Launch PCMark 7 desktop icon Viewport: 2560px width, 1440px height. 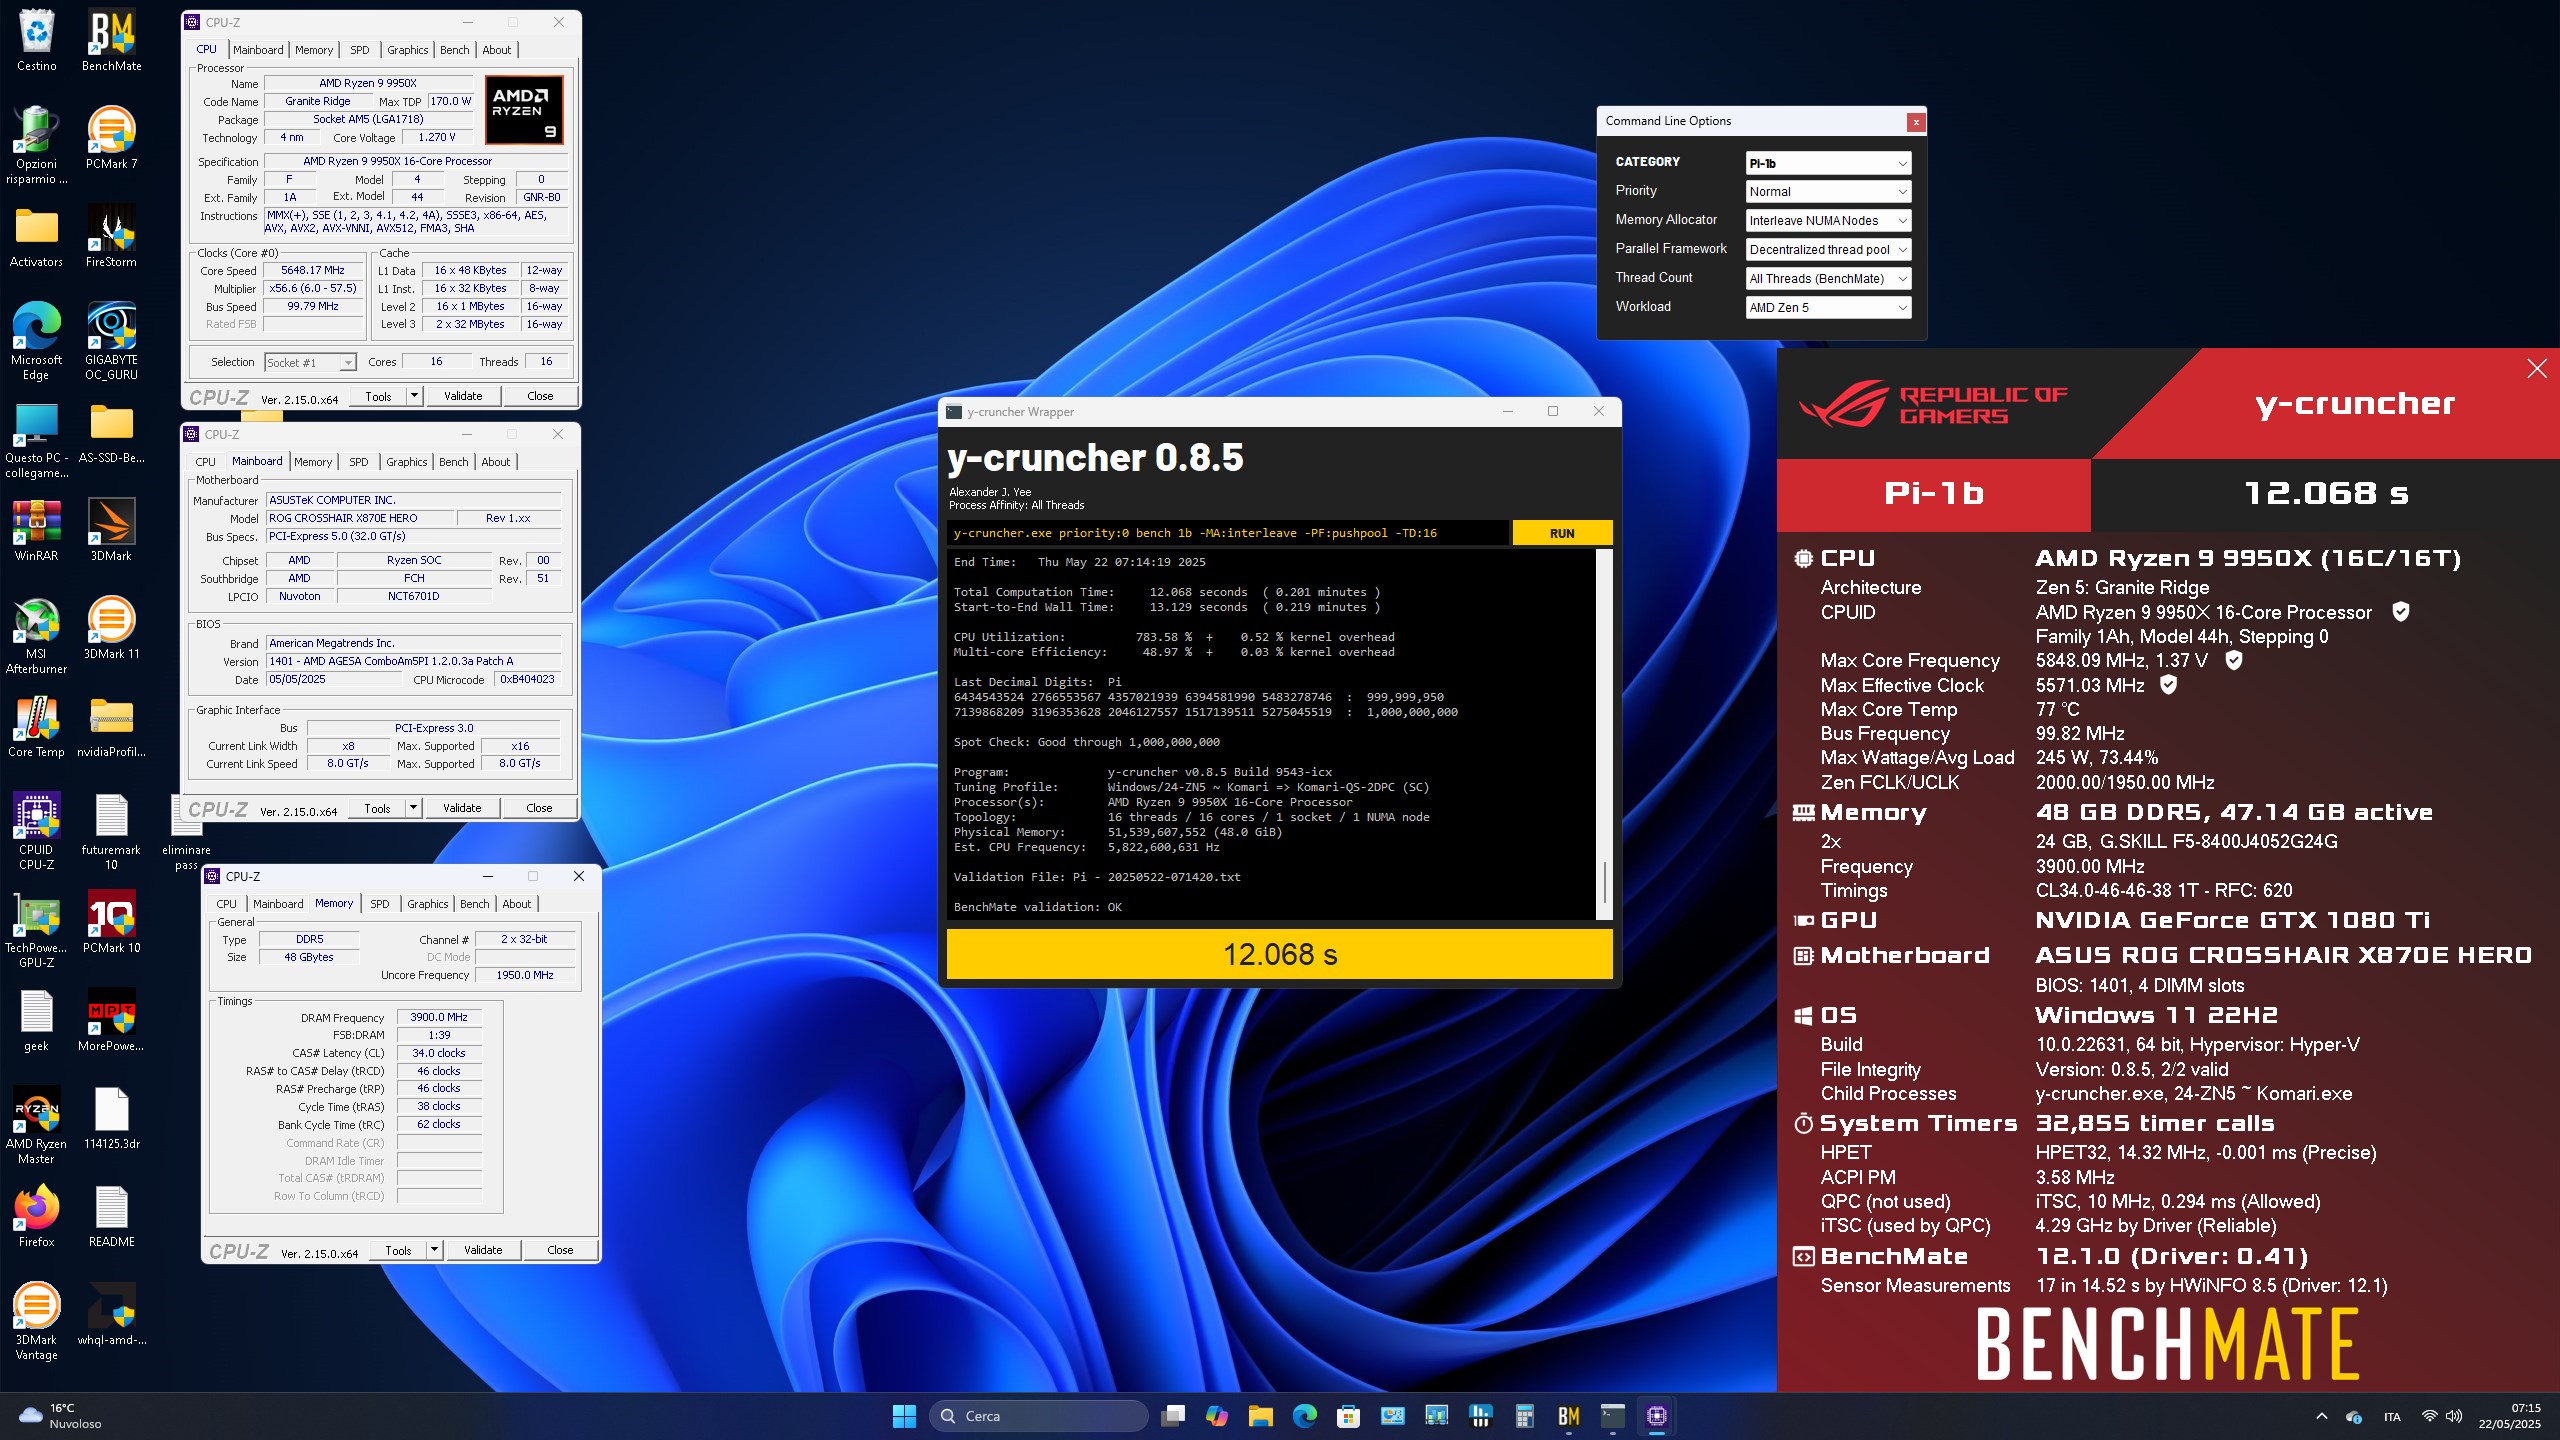[x=111, y=138]
